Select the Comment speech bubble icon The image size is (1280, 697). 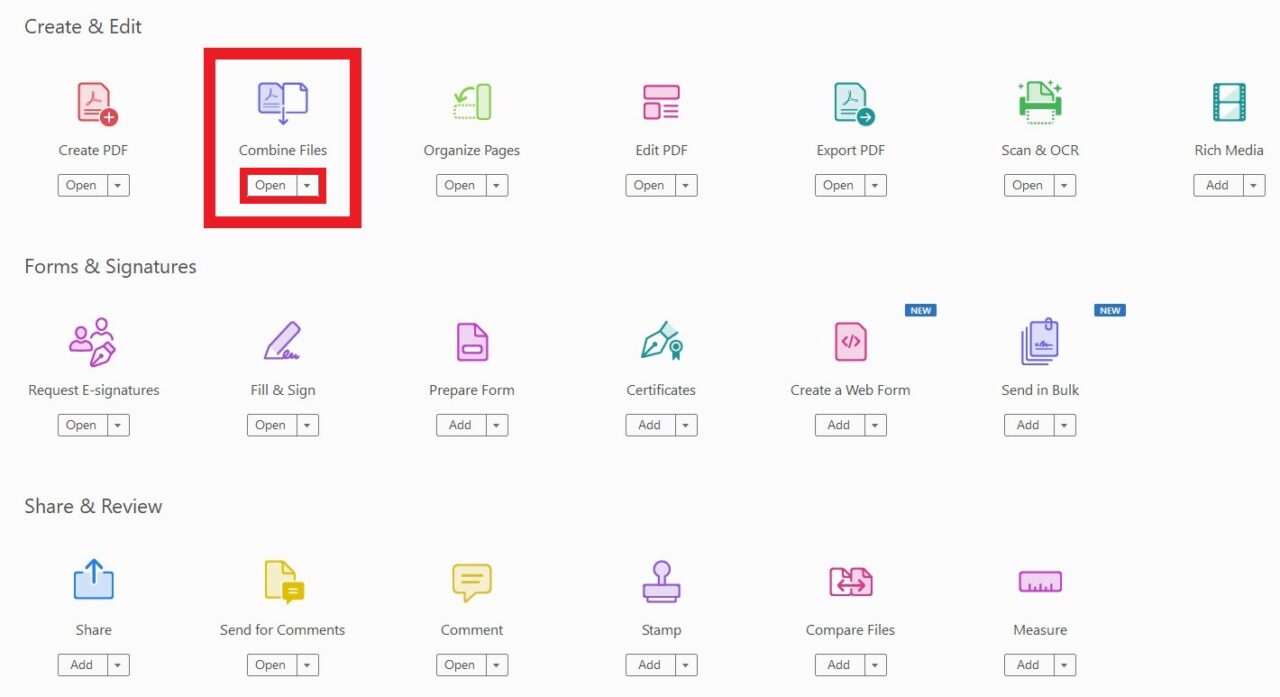click(472, 582)
